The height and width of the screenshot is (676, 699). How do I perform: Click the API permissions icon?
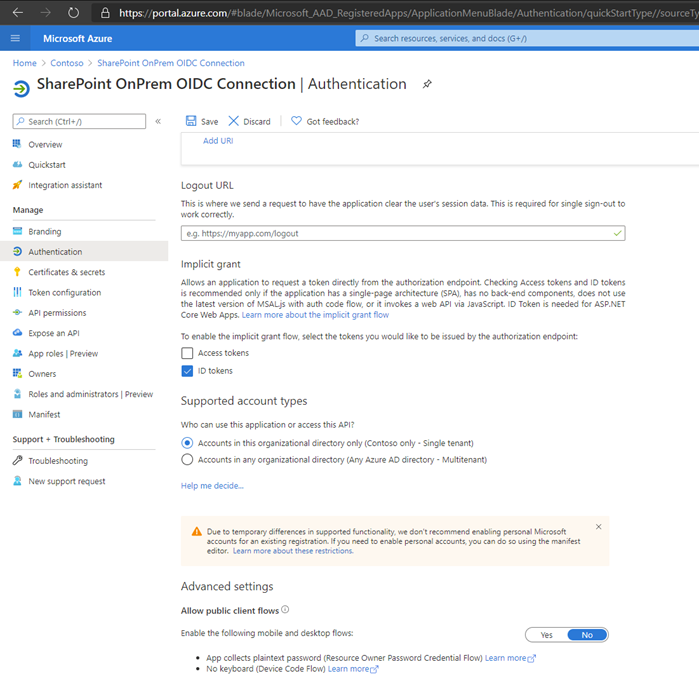tap(17, 313)
